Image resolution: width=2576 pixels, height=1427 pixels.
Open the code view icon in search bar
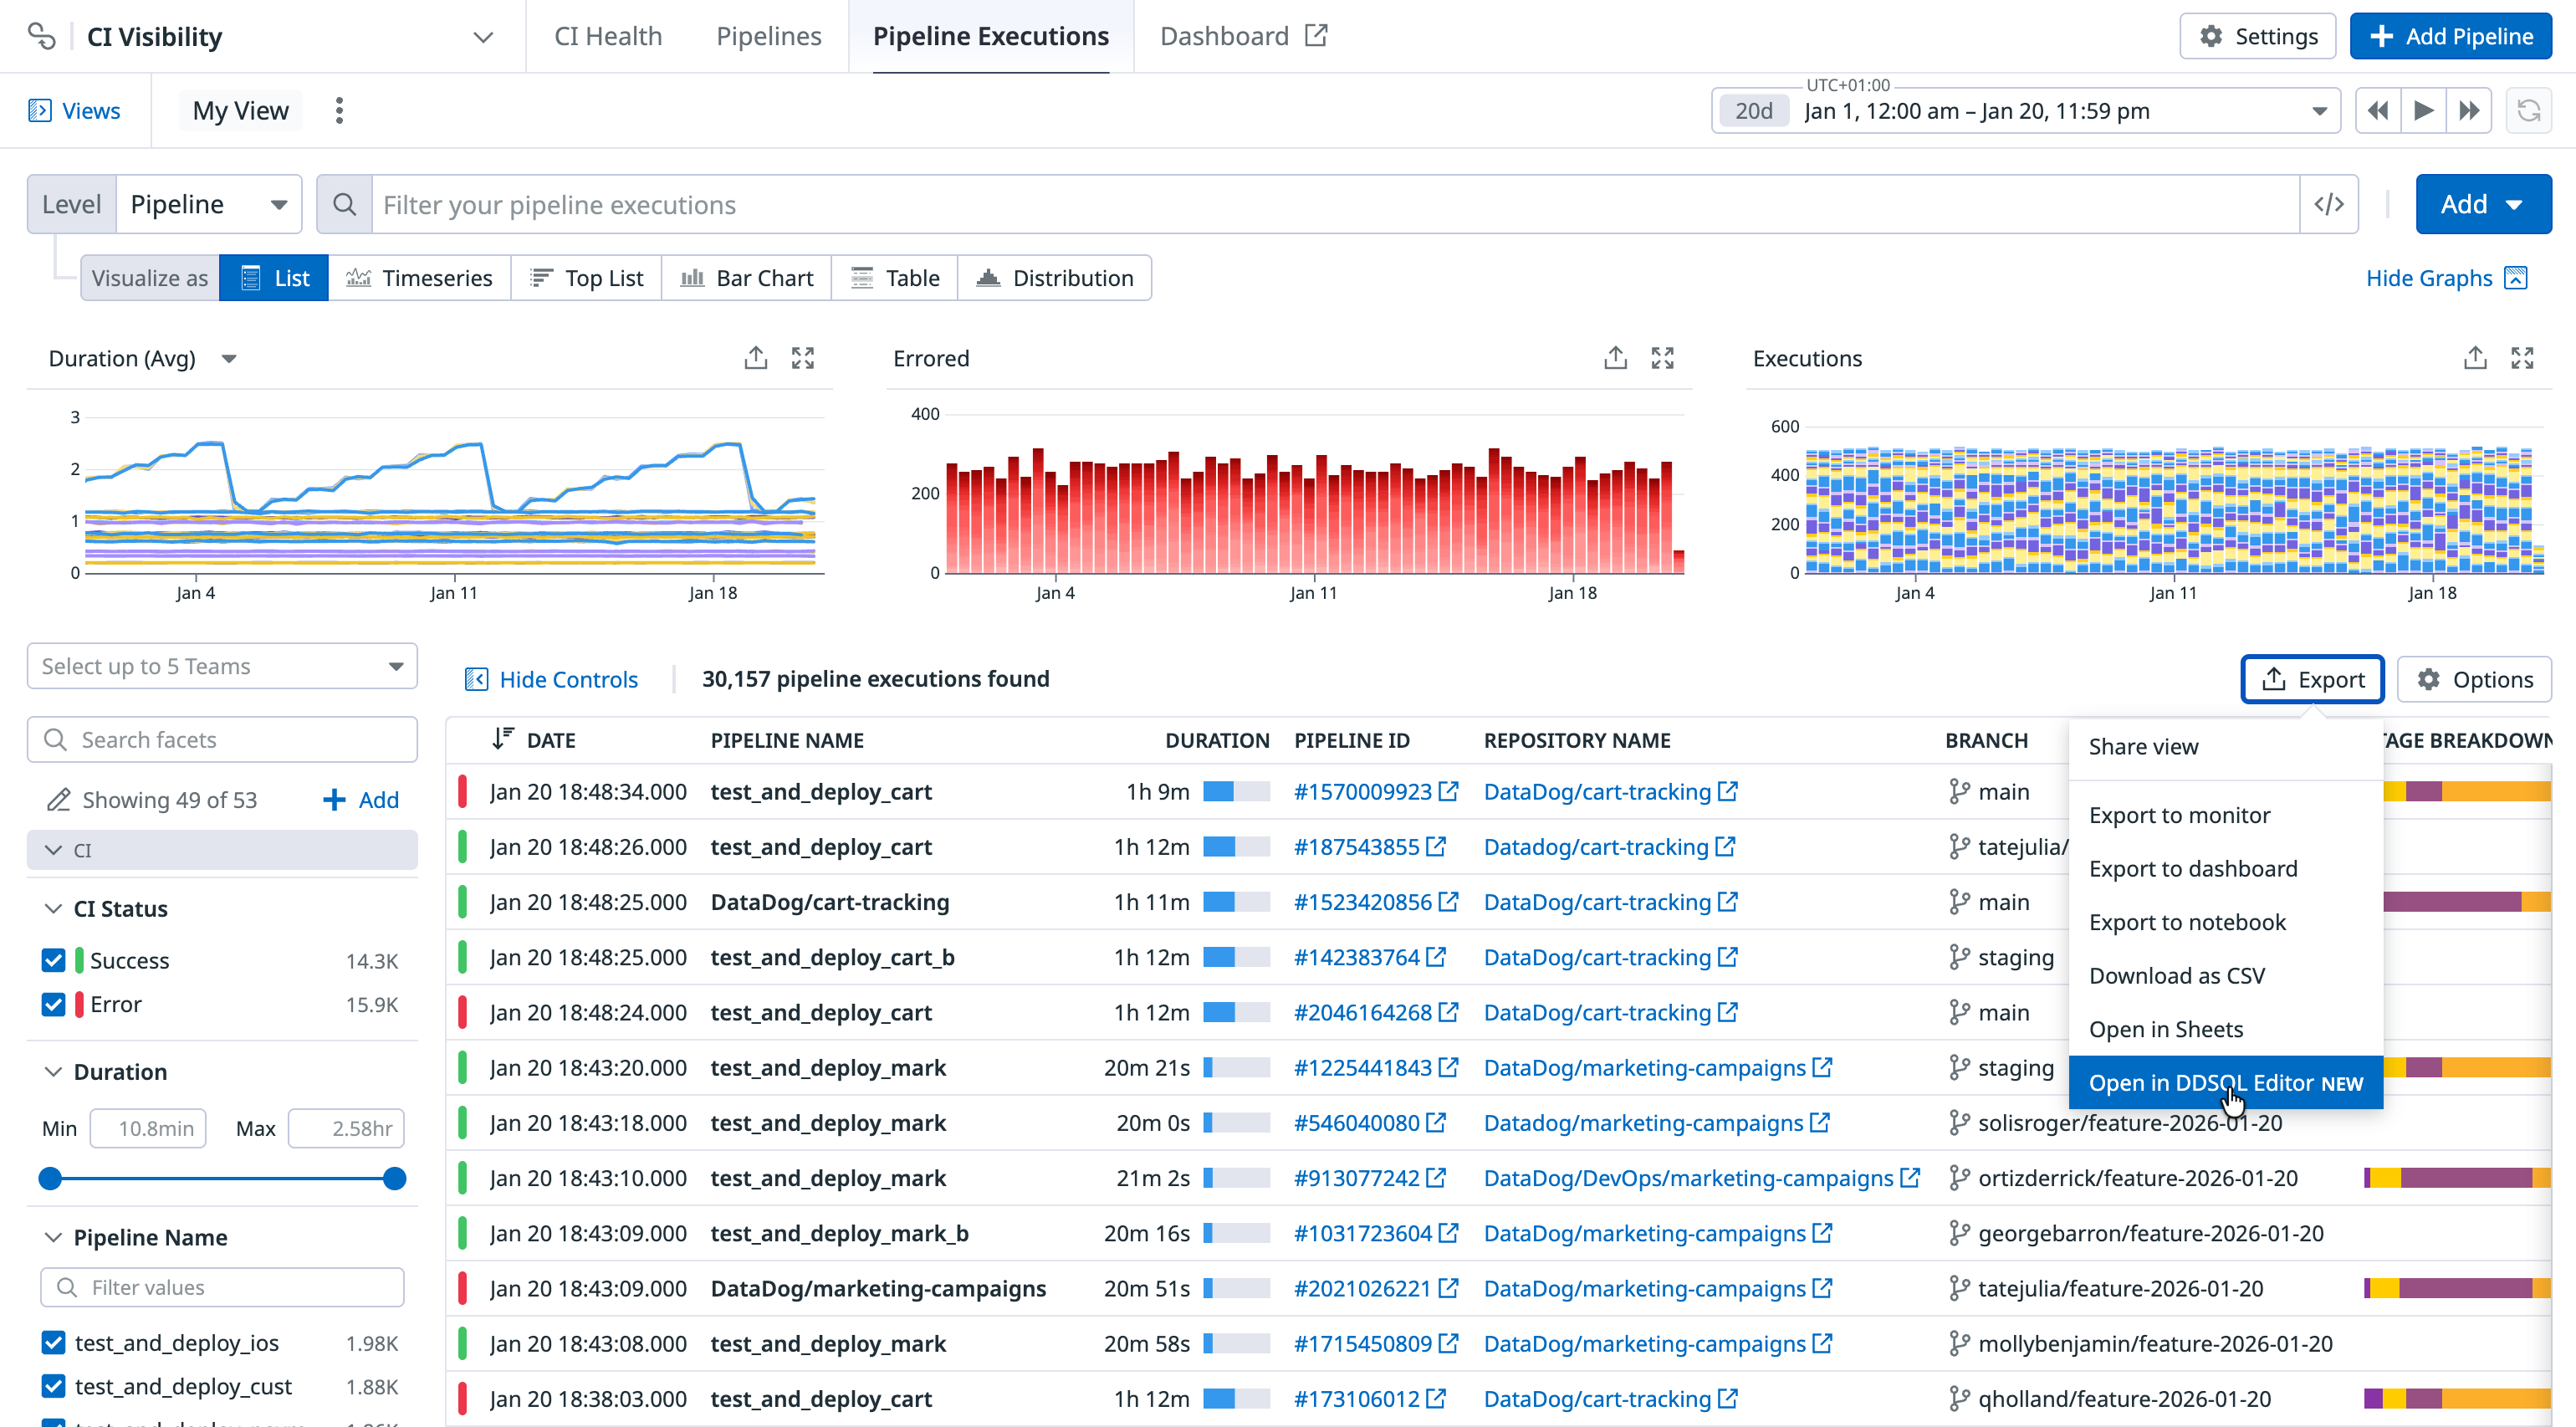[2328, 205]
